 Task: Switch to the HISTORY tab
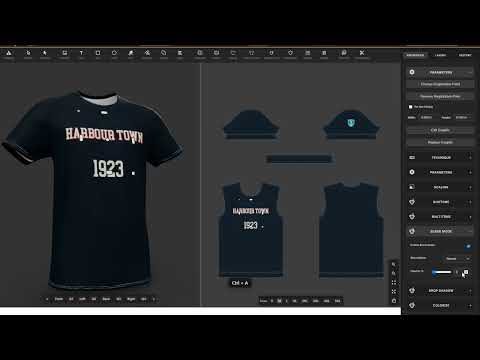[465, 55]
